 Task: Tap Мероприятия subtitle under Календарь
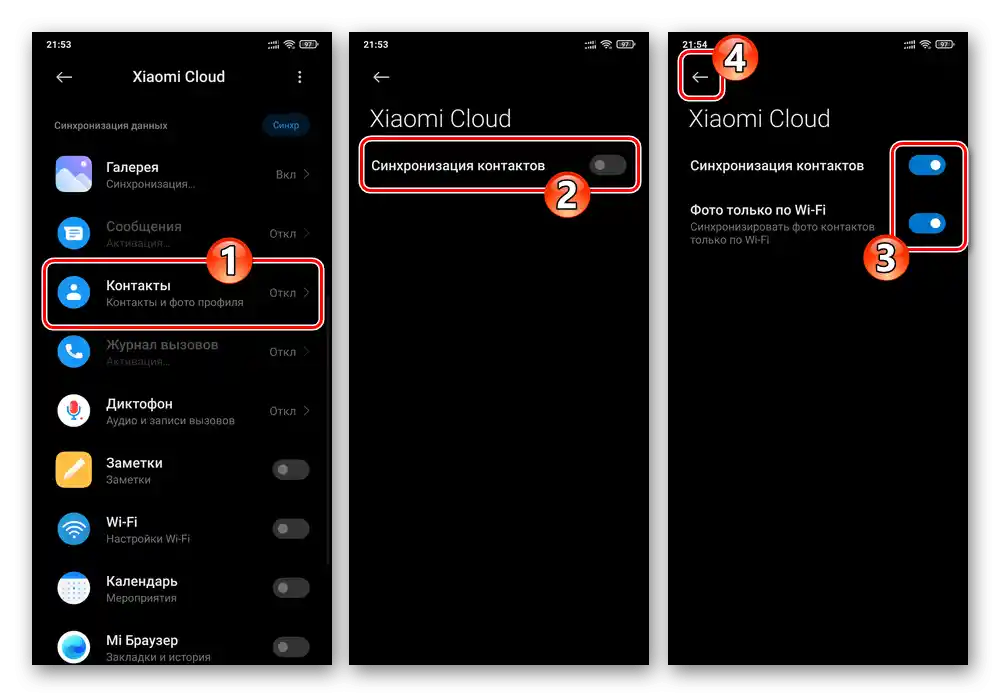click(x=141, y=598)
